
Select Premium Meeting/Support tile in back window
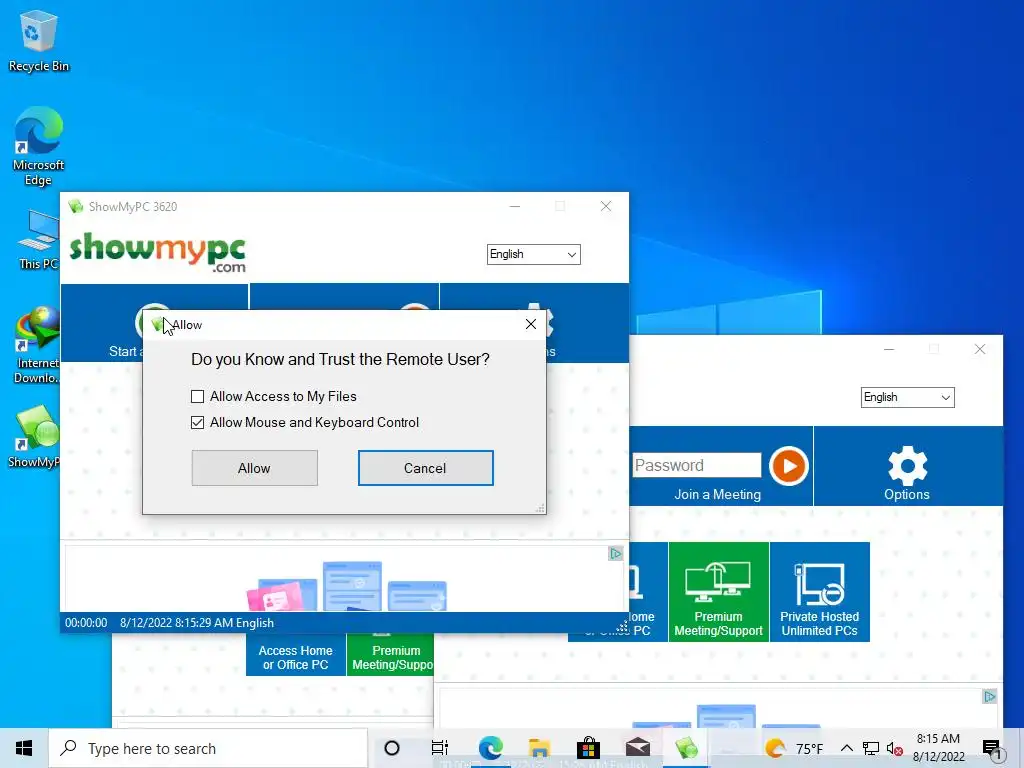[718, 592]
